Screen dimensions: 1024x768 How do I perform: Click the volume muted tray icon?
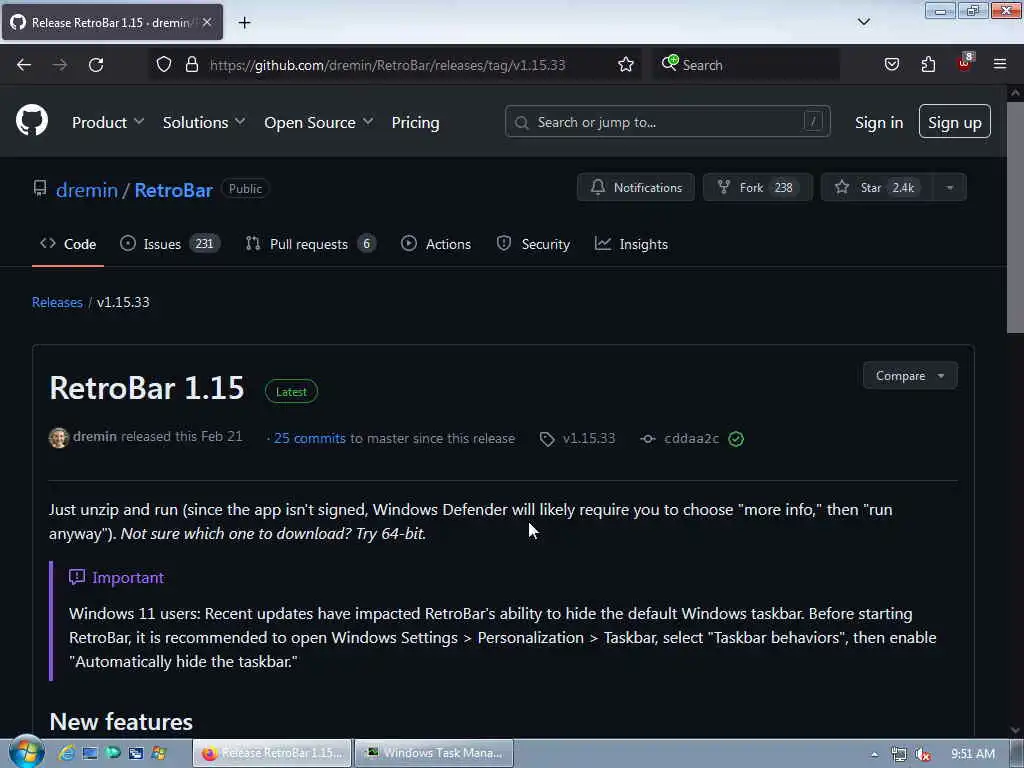(922, 754)
